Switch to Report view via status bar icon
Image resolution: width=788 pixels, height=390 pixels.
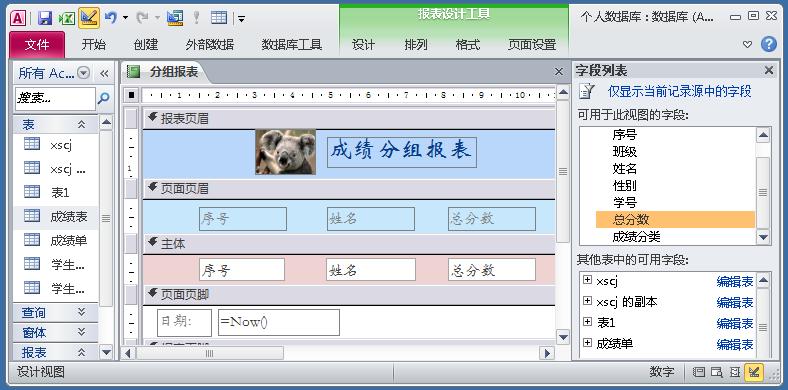point(699,372)
